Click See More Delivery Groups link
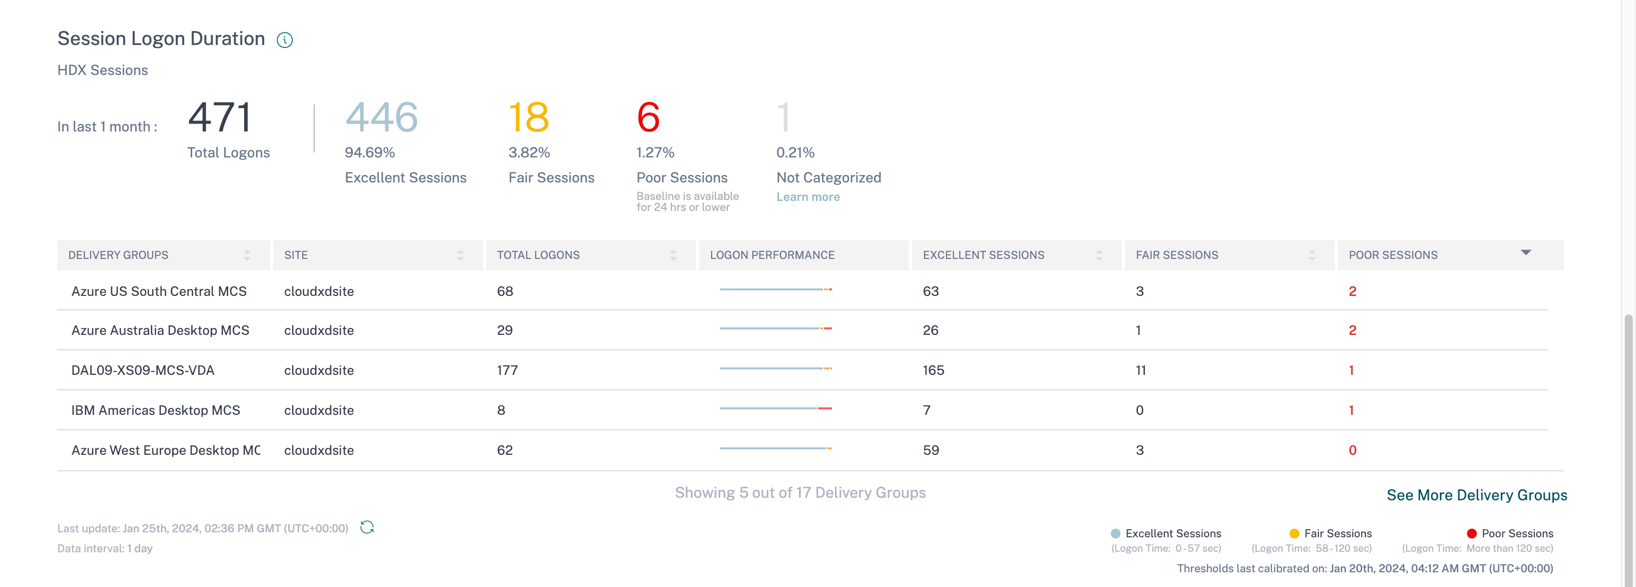Image resolution: width=1636 pixels, height=587 pixels. click(1476, 496)
